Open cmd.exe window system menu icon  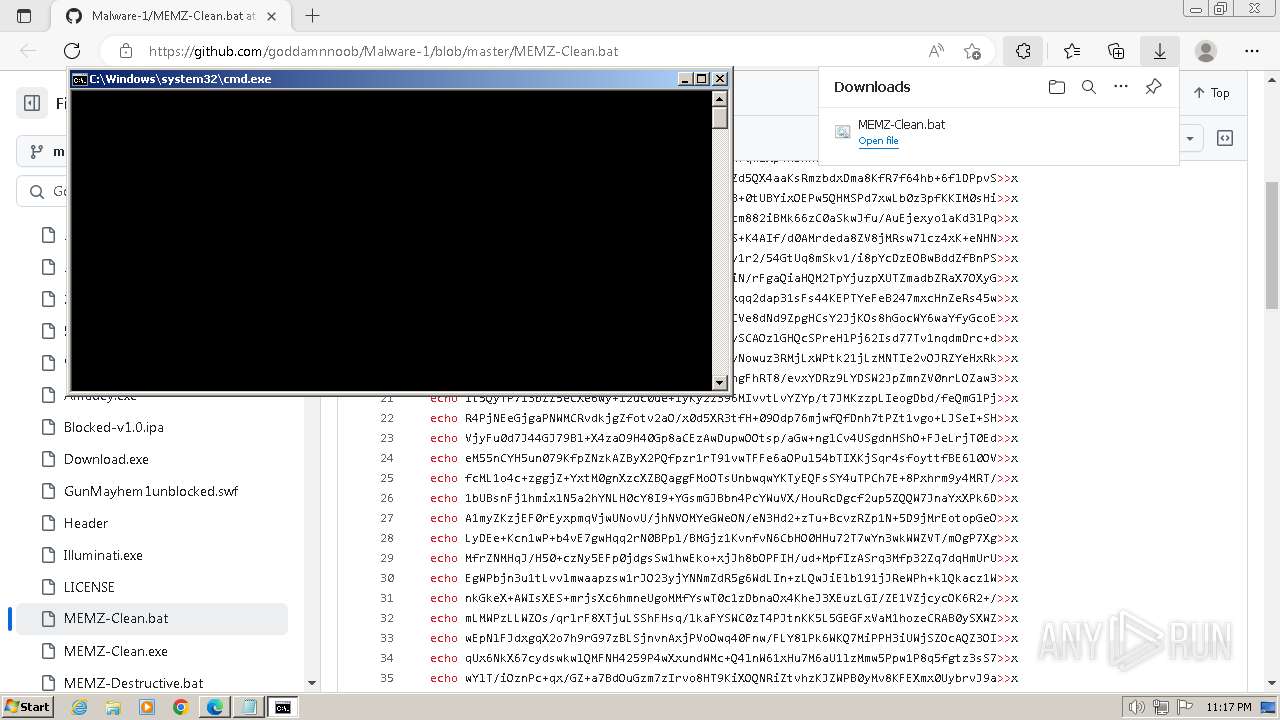[x=79, y=79]
